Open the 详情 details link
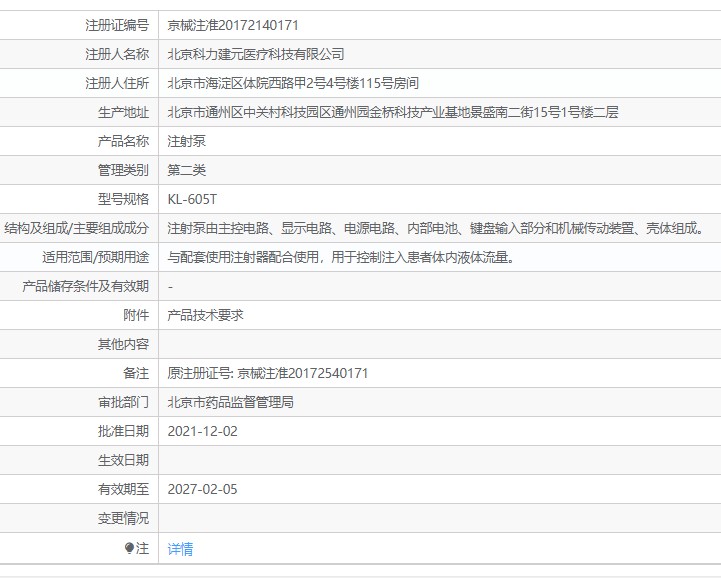 tap(180, 549)
